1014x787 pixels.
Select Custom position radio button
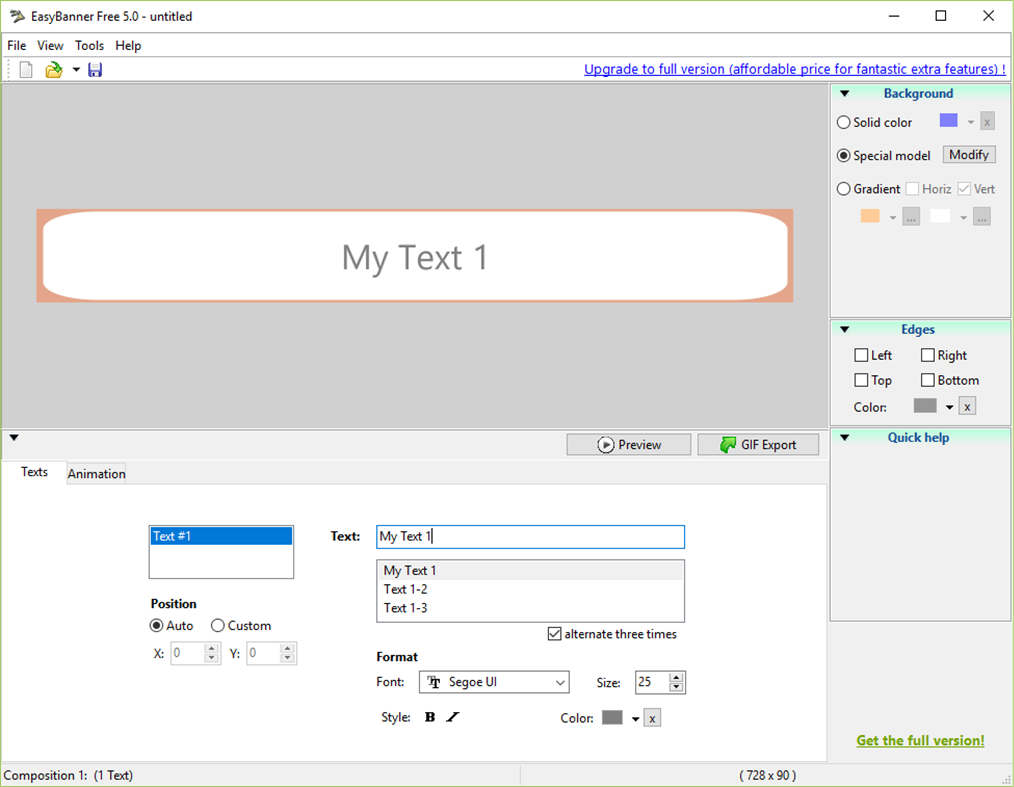[218, 625]
